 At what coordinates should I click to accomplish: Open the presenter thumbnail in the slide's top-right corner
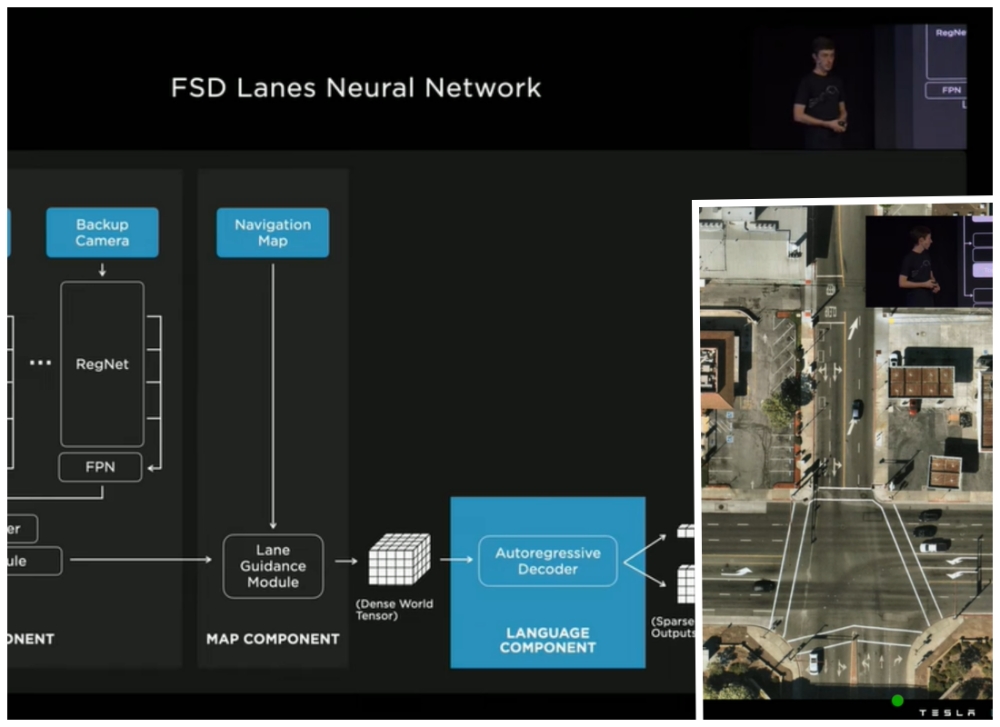click(x=858, y=86)
